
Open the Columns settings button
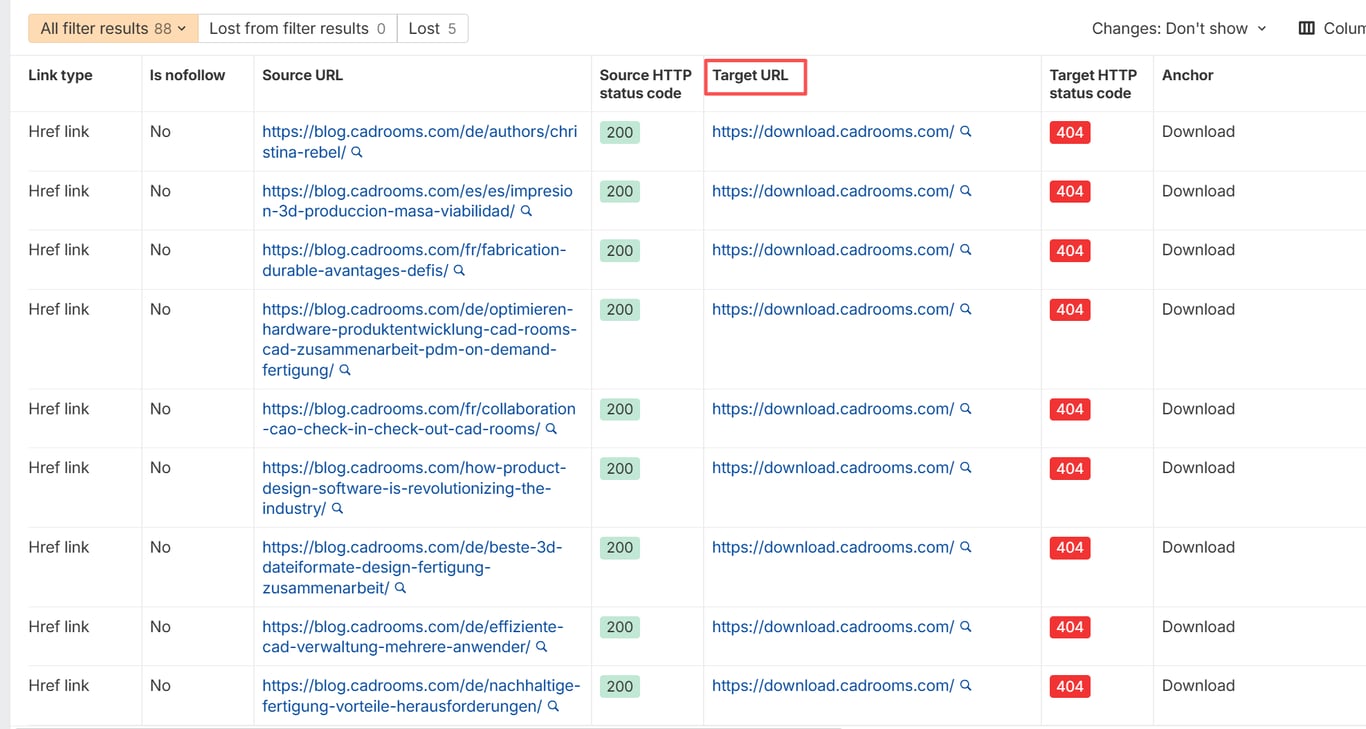1332,29
